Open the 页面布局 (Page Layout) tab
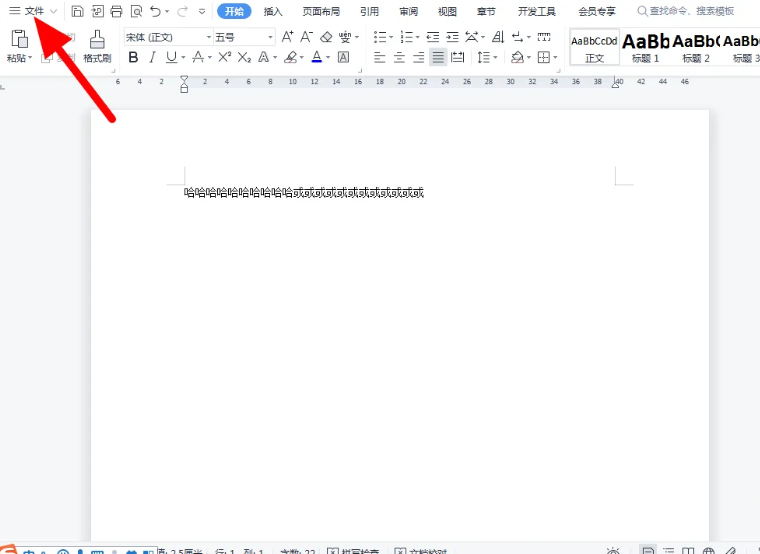760x554 pixels. [x=321, y=11]
